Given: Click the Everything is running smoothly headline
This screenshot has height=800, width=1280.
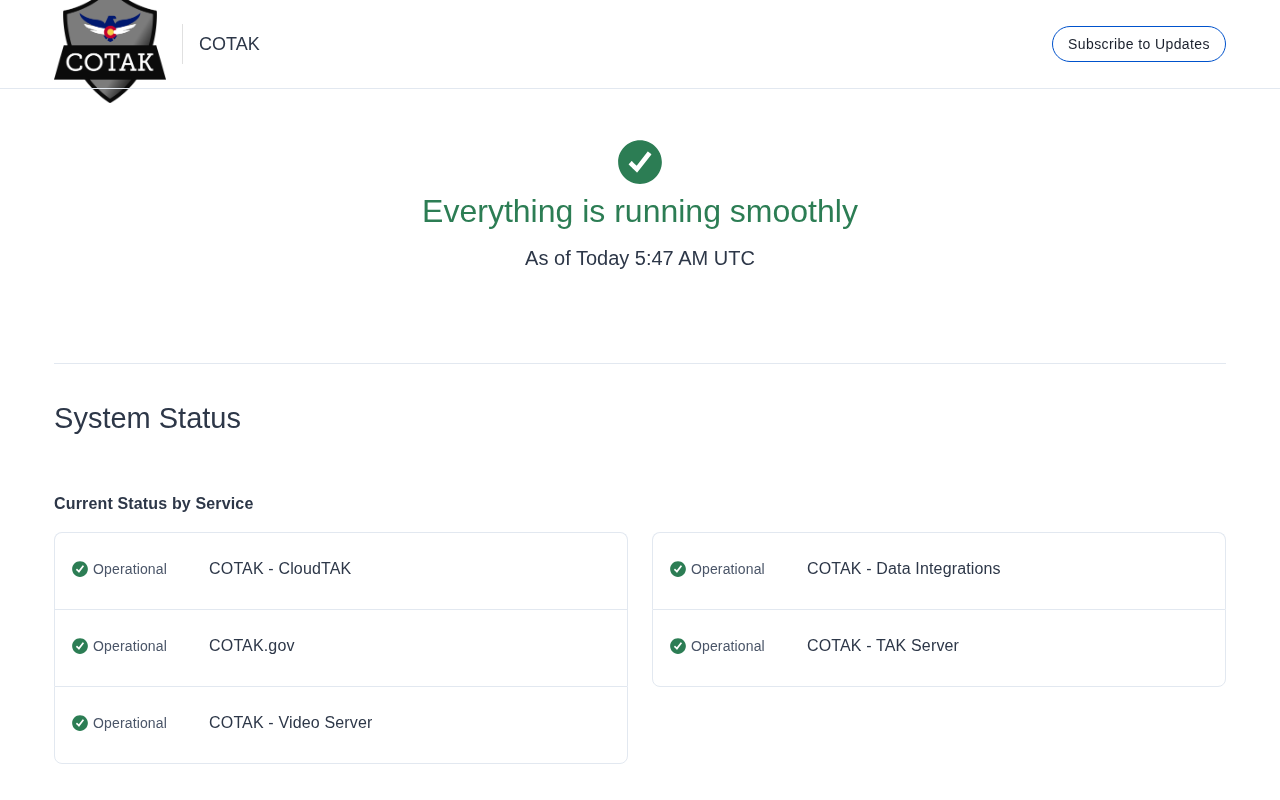Looking at the screenshot, I should [640, 211].
